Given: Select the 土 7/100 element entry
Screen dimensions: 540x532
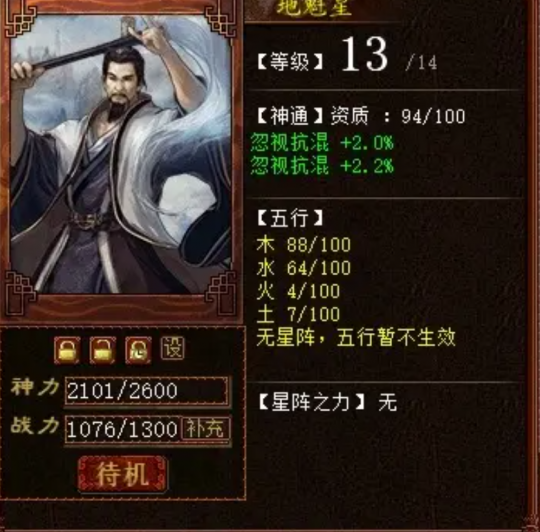Looking at the screenshot, I should click(298, 314).
